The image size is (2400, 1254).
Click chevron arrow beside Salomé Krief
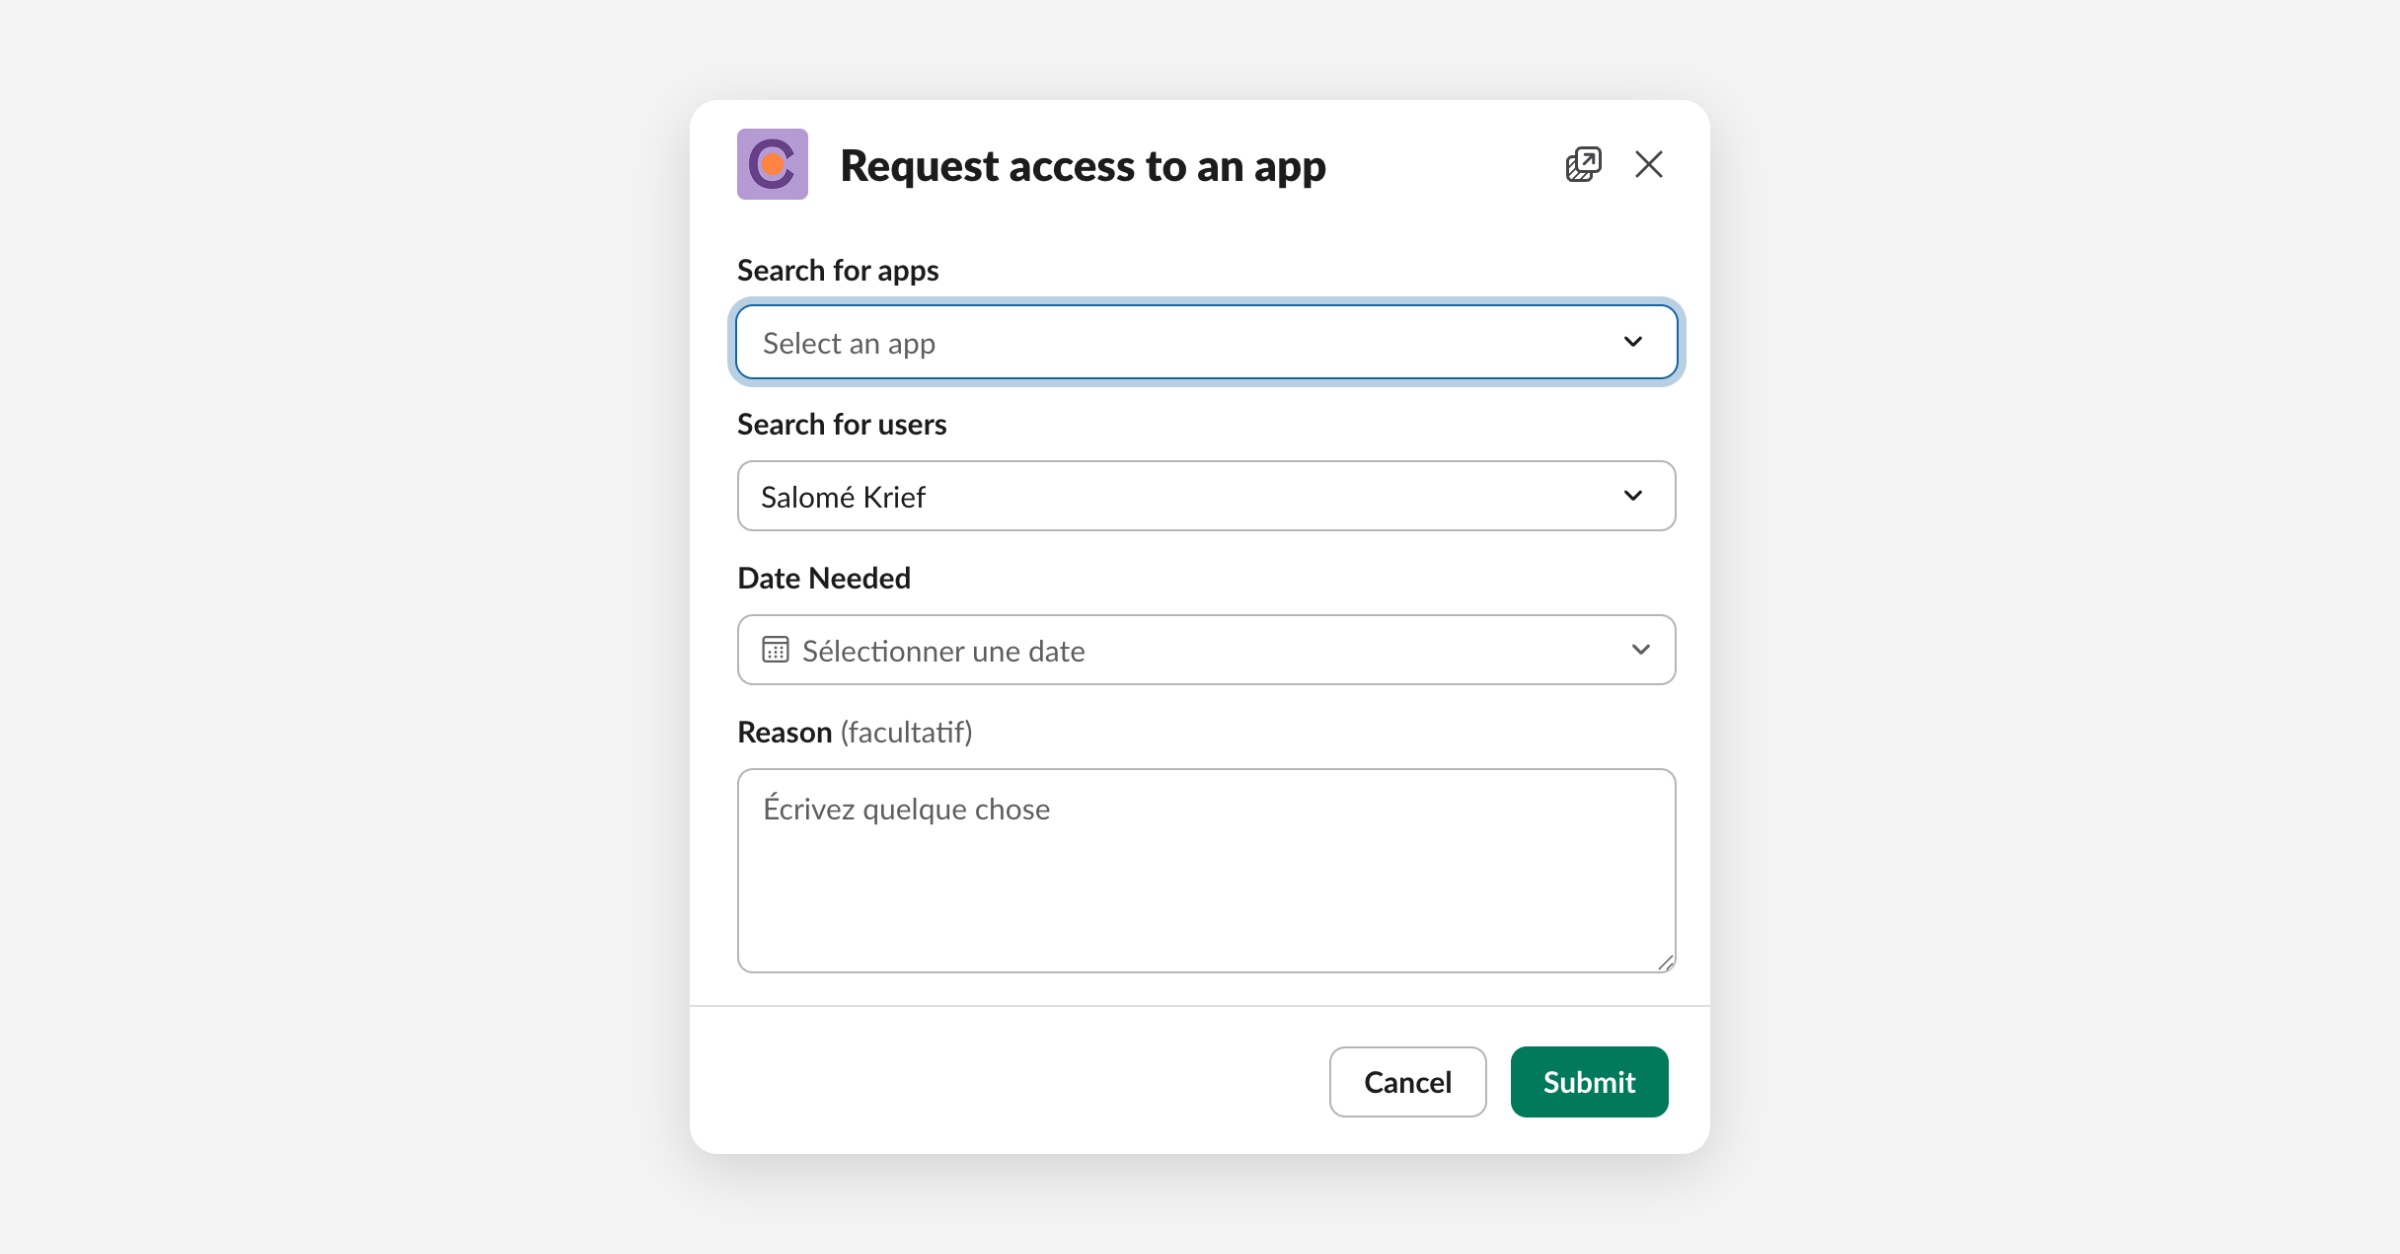point(1632,496)
